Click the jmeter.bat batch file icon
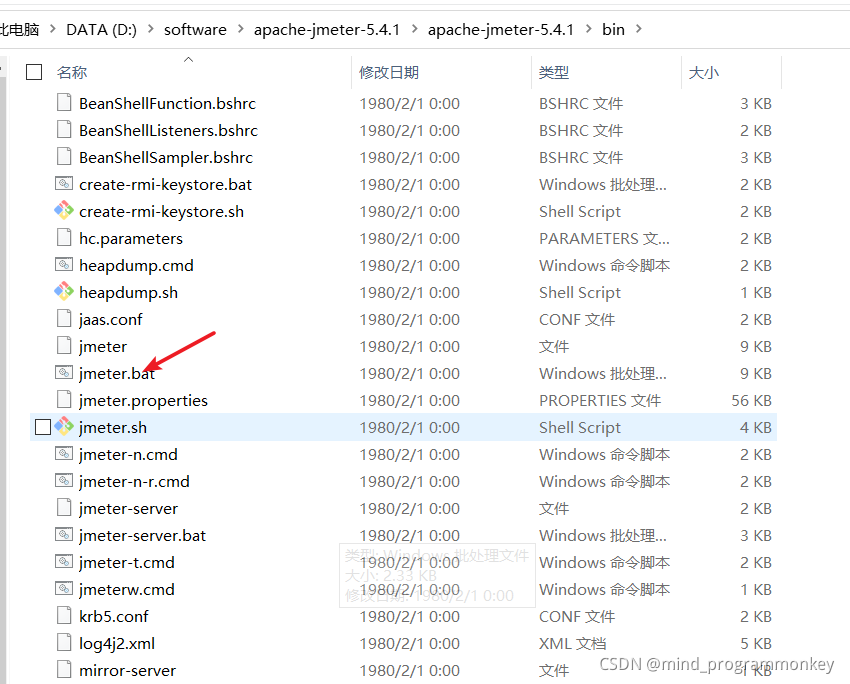850x684 pixels. pos(64,373)
